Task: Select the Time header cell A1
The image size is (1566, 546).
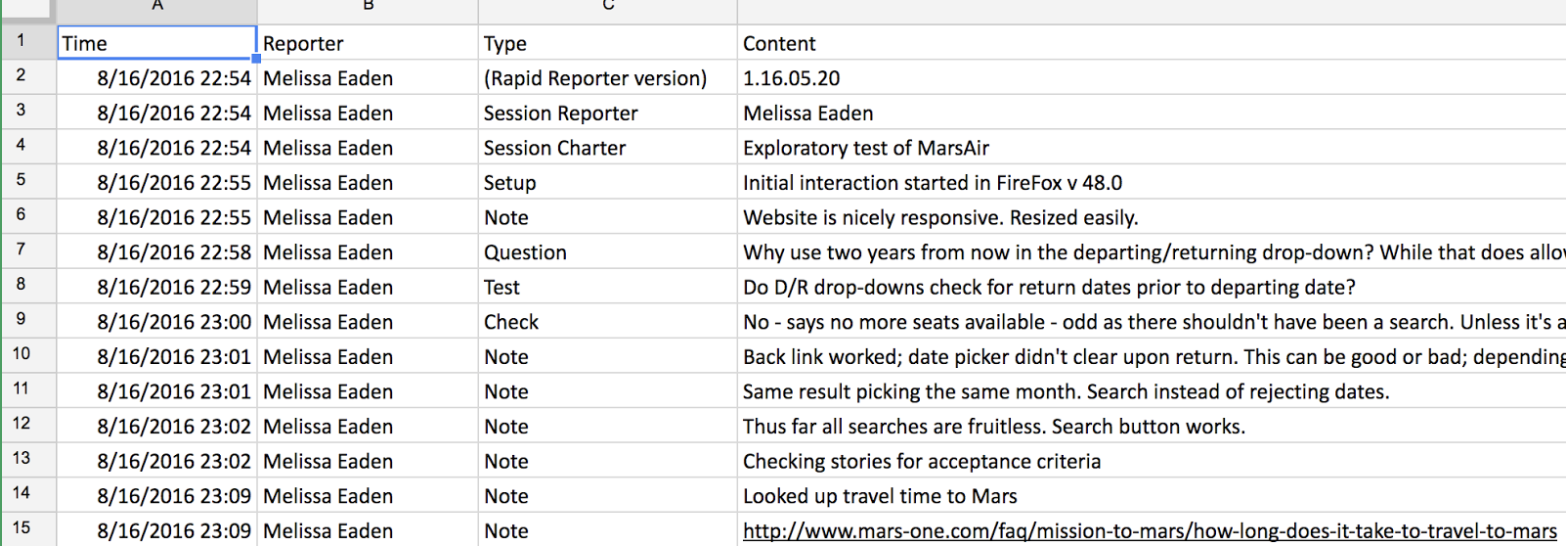Action: [x=157, y=43]
